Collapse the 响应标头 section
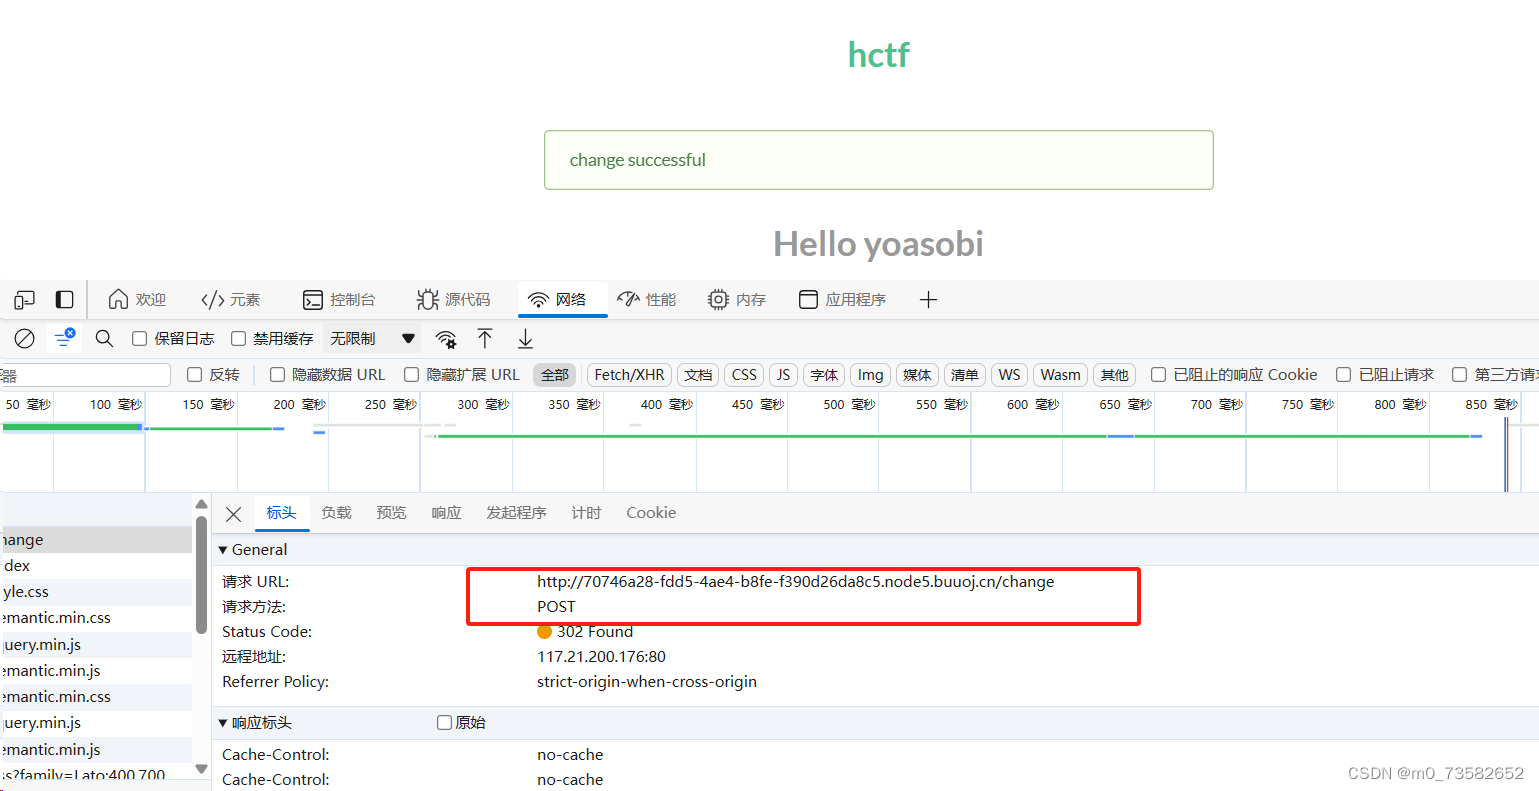This screenshot has width=1539, height=791. click(x=222, y=722)
